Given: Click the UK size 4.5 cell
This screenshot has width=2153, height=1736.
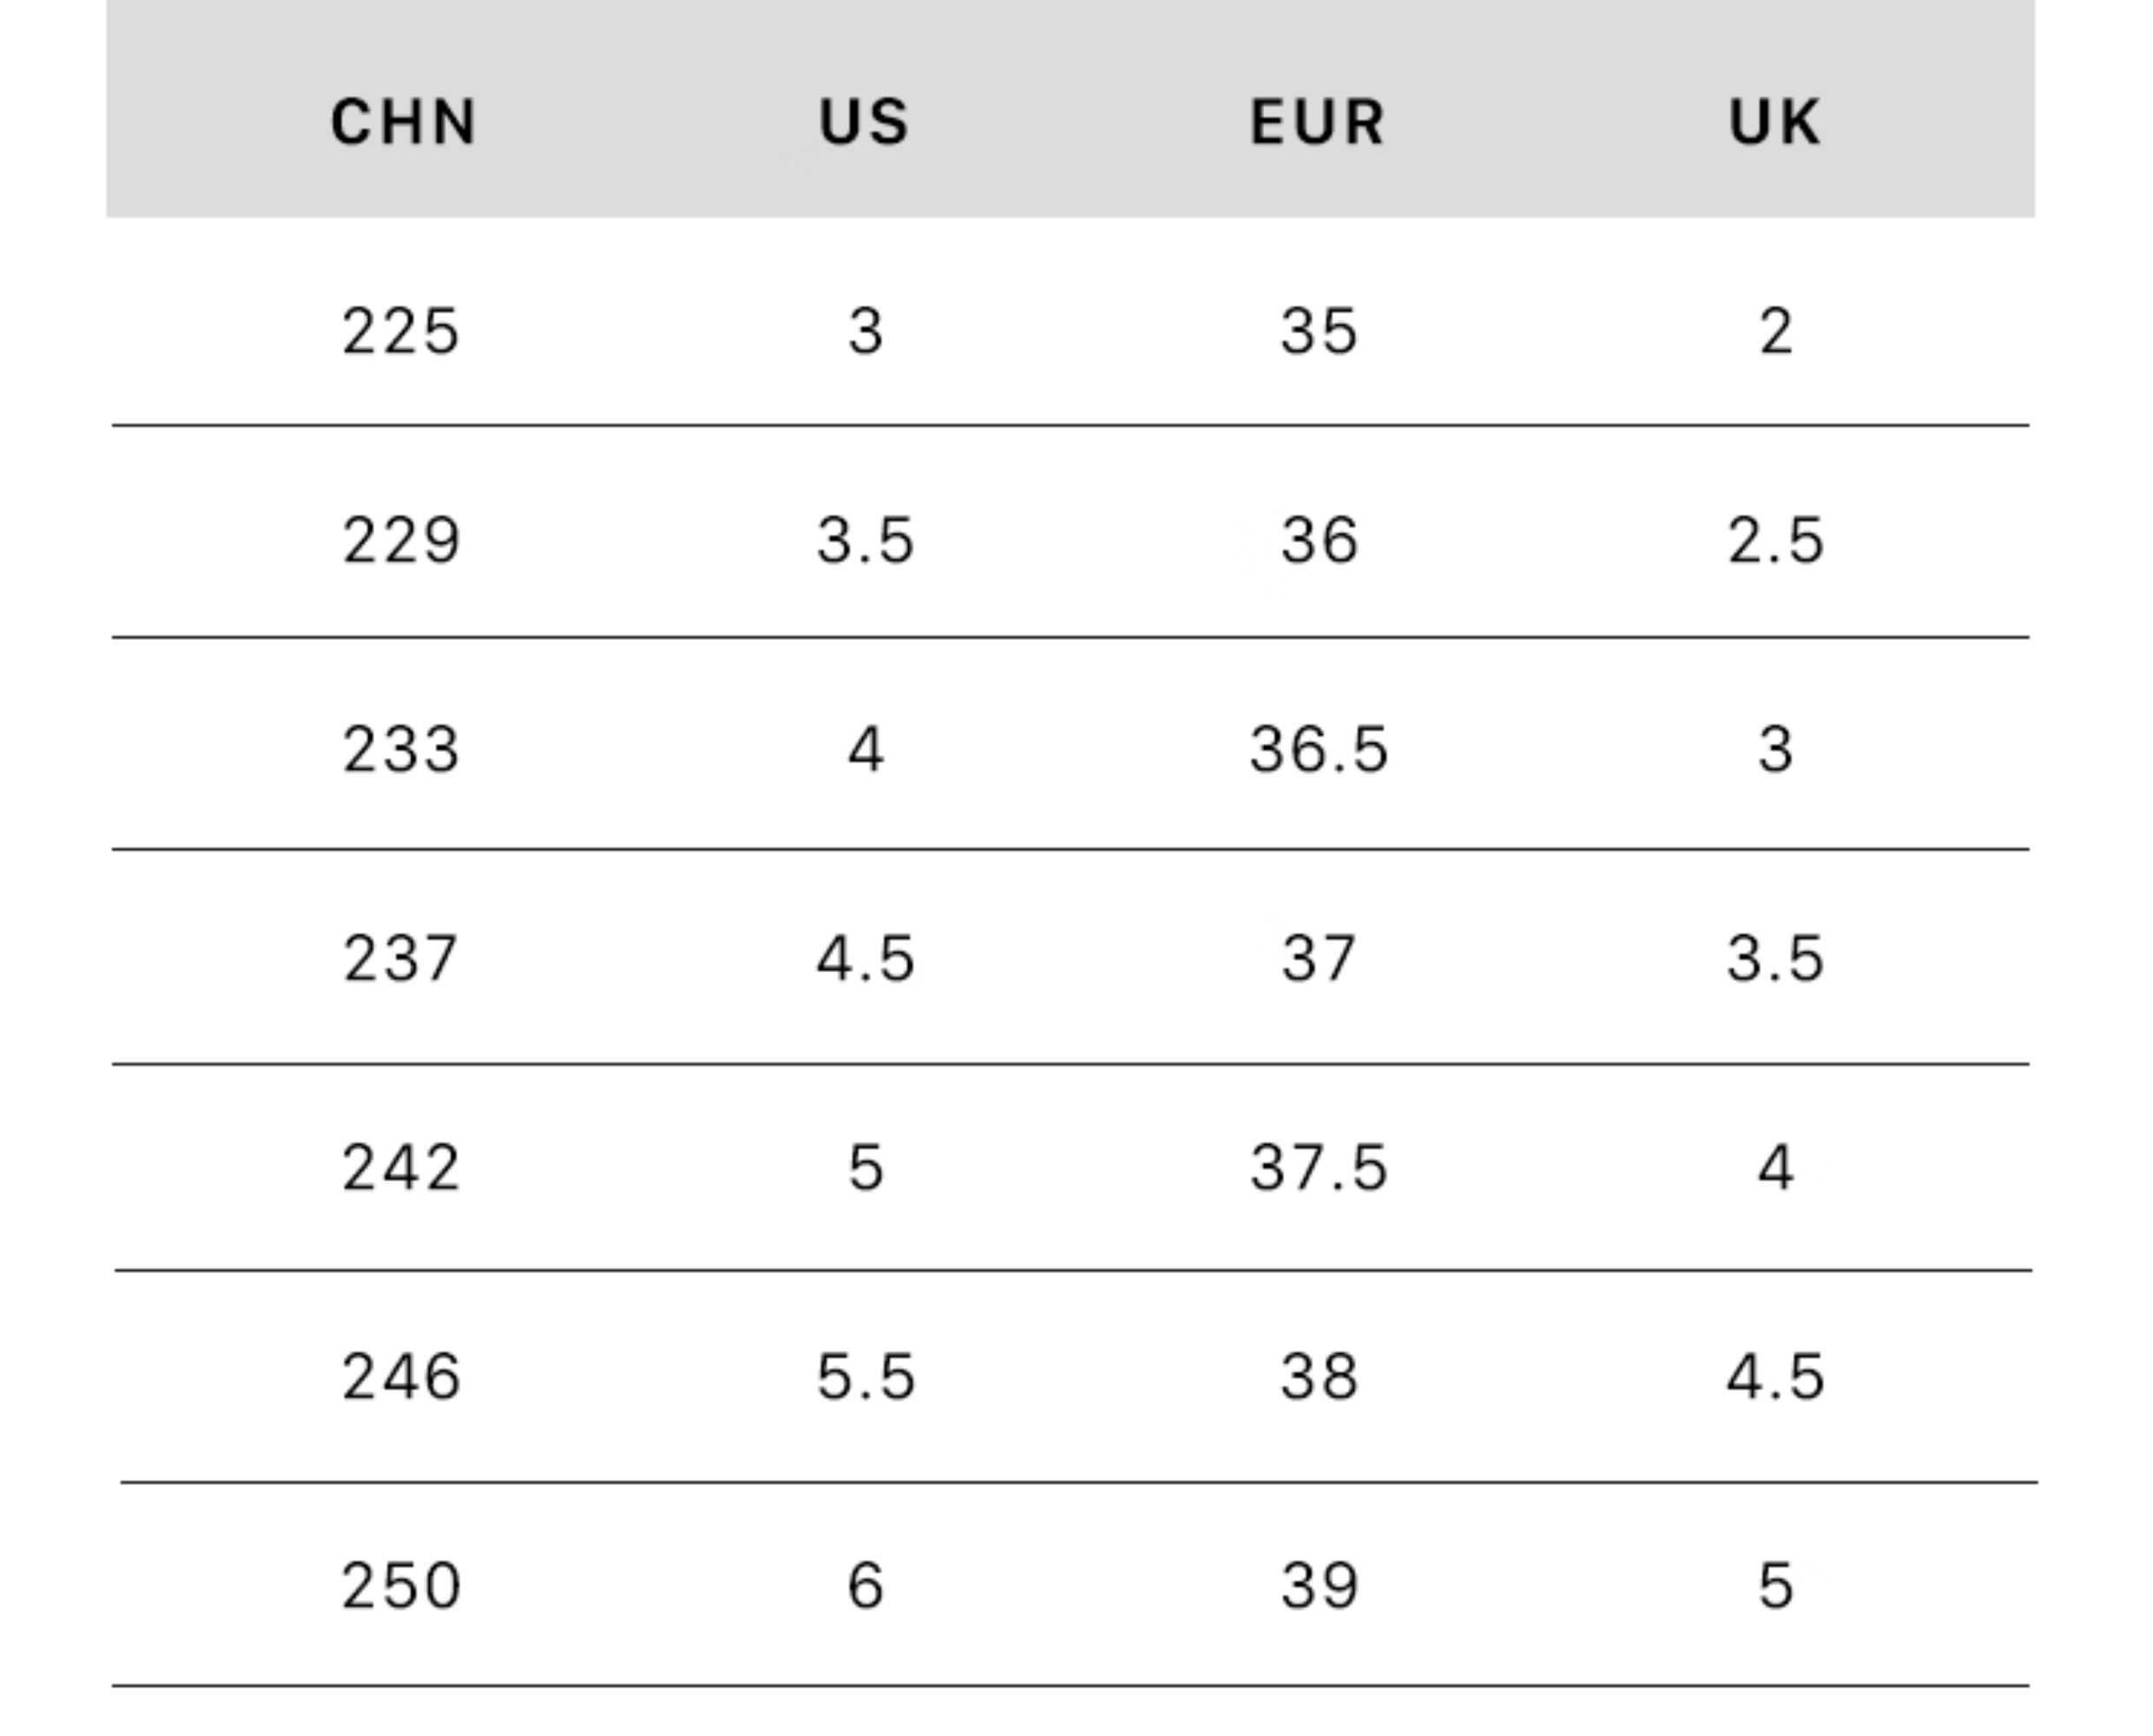Looking at the screenshot, I should click(1775, 1376).
